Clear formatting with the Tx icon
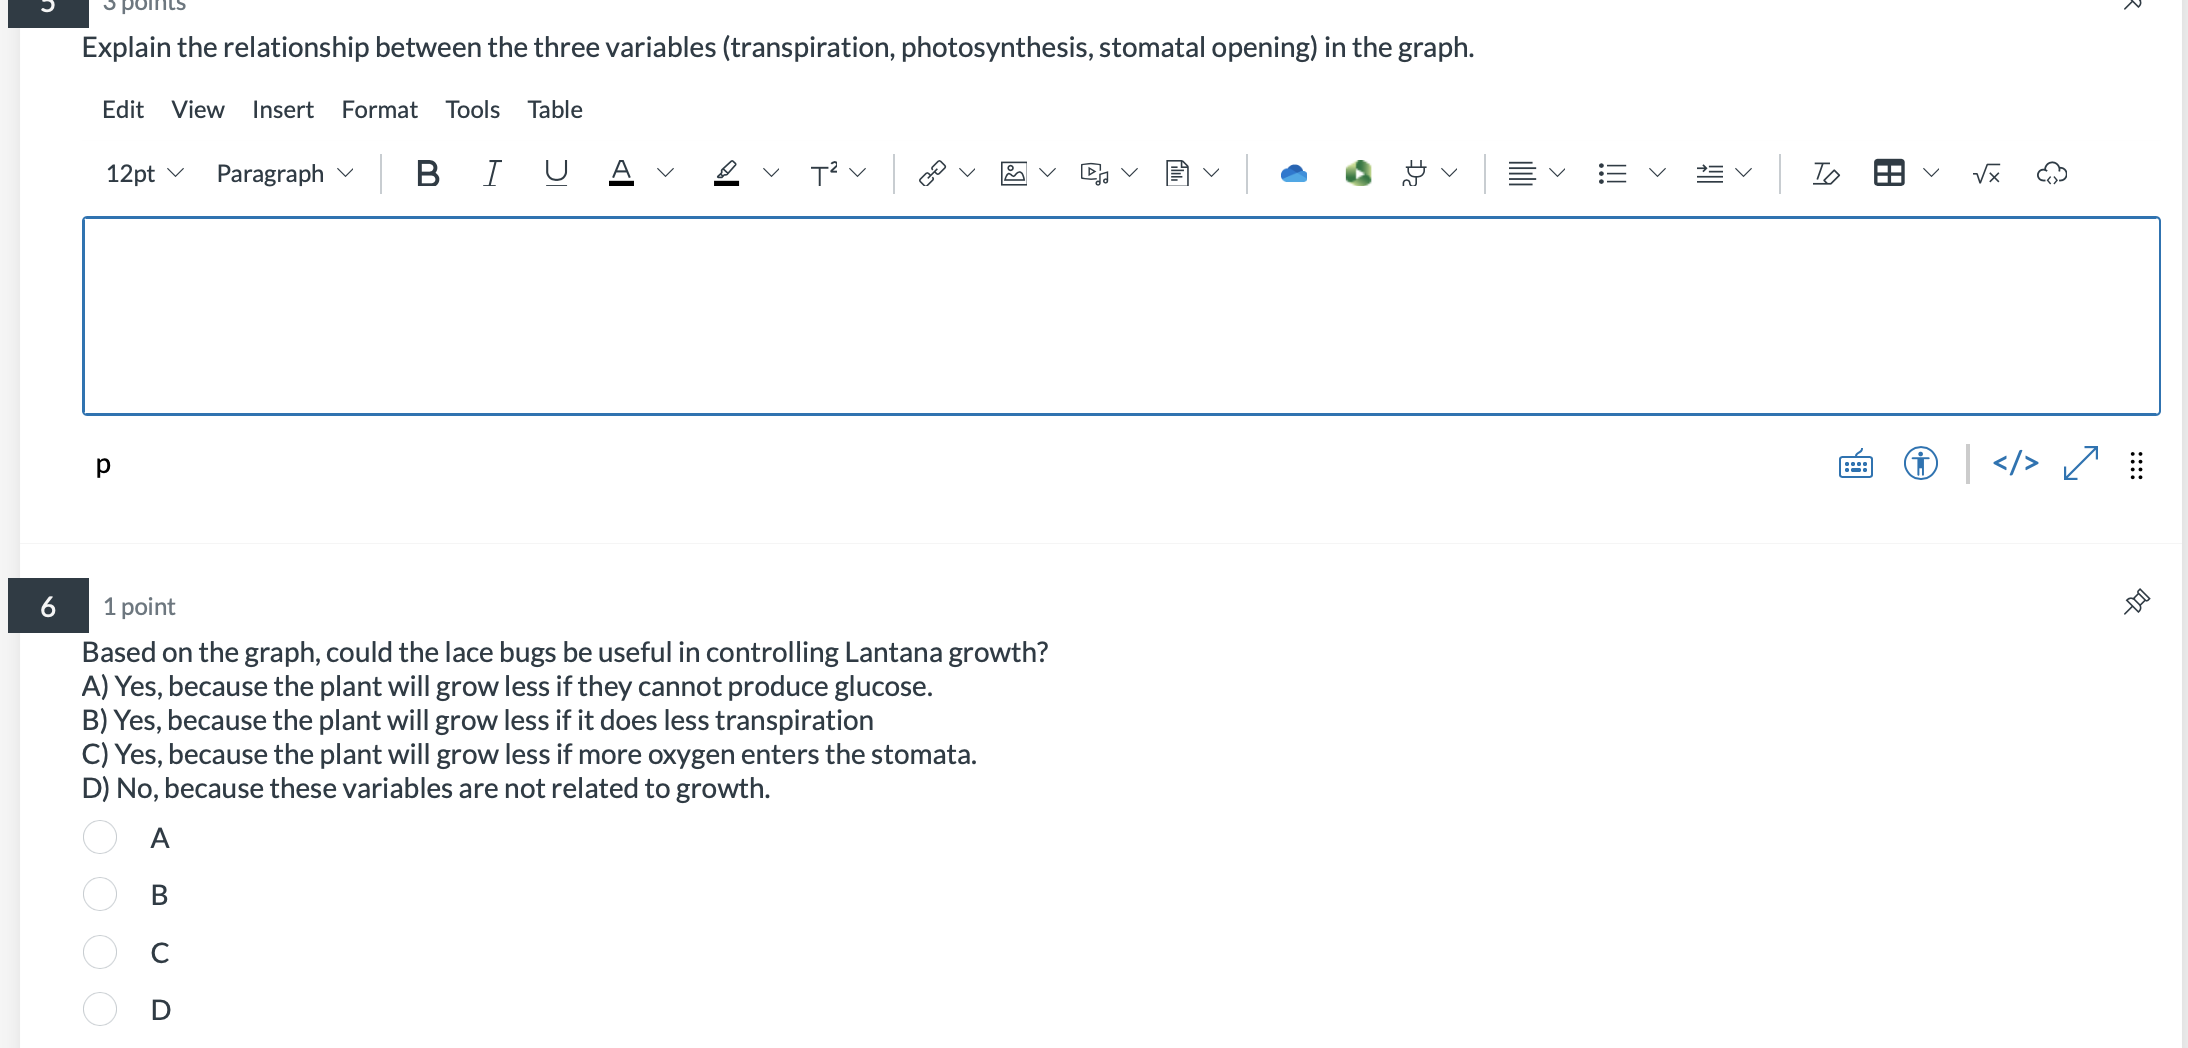This screenshot has width=2188, height=1048. [1825, 174]
